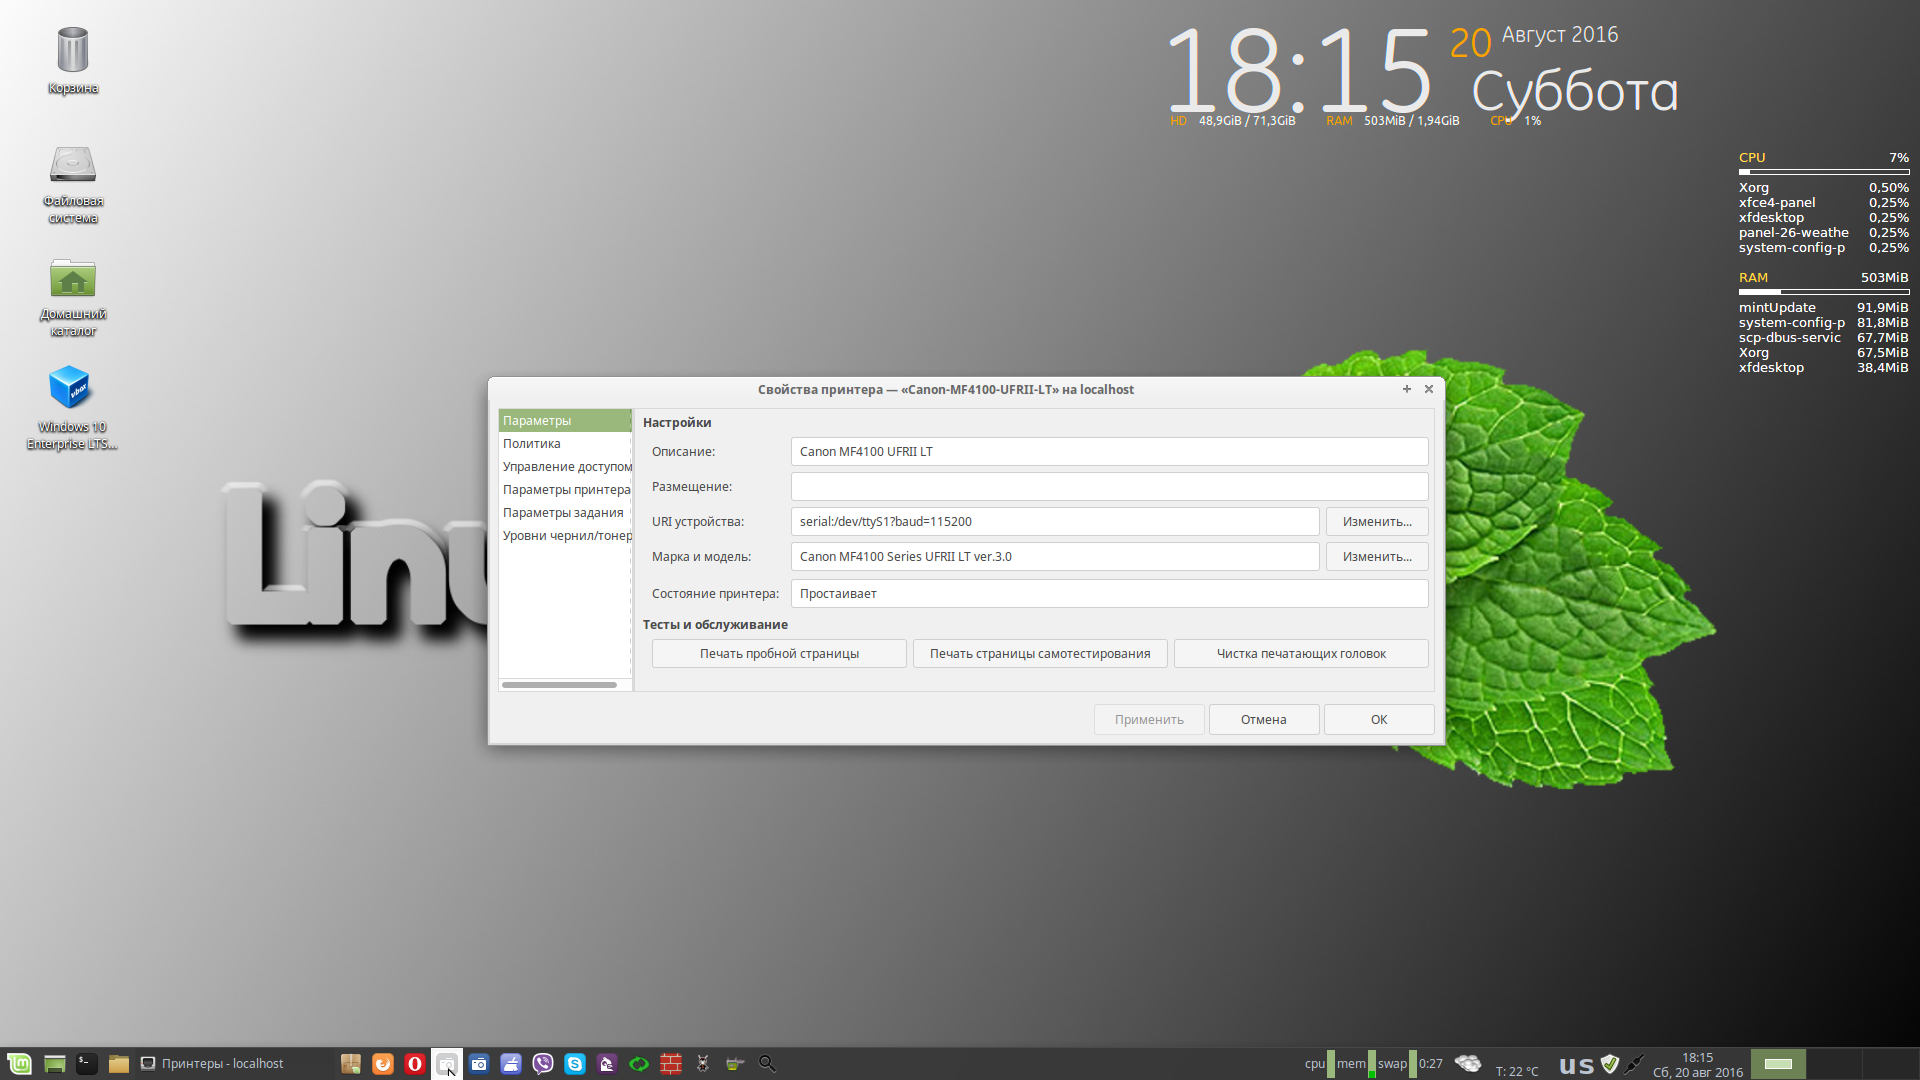The height and width of the screenshot is (1080, 1920).
Task: Select Параметры принтера in the sidebar
Action: tap(564, 490)
